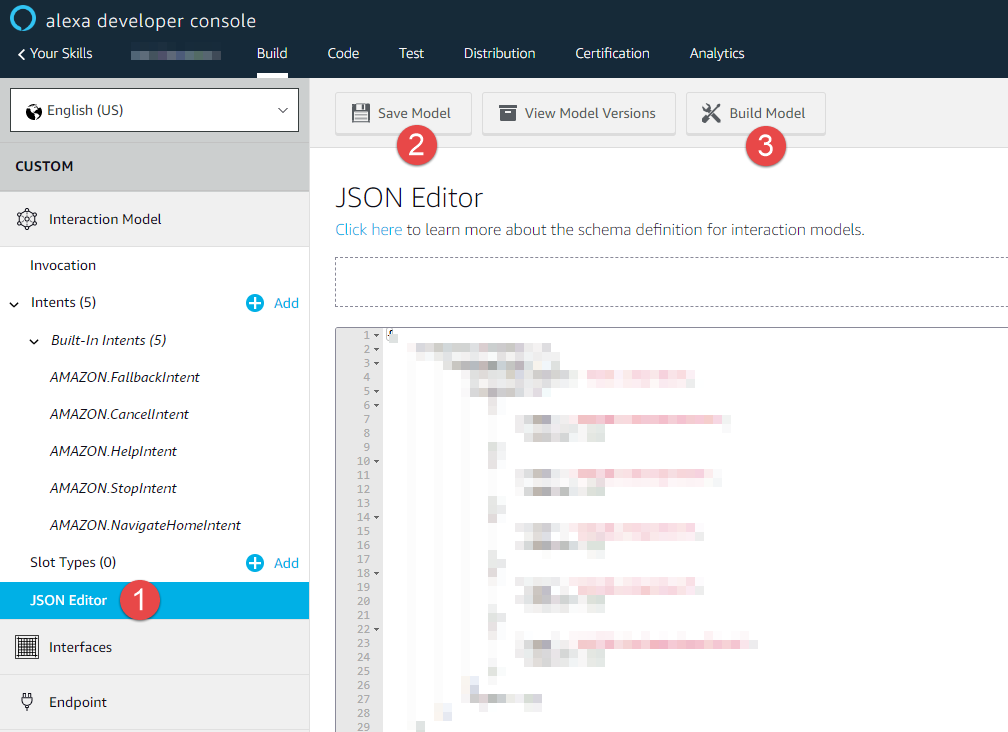The image size is (1008, 732).
Task: Click the Build Model tools icon
Action: (711, 113)
